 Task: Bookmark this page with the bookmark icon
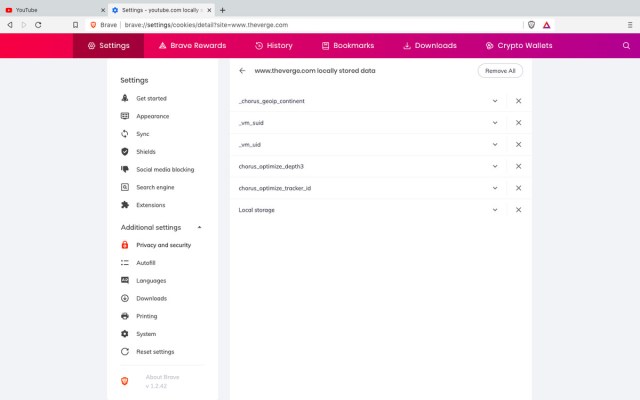(x=76, y=25)
